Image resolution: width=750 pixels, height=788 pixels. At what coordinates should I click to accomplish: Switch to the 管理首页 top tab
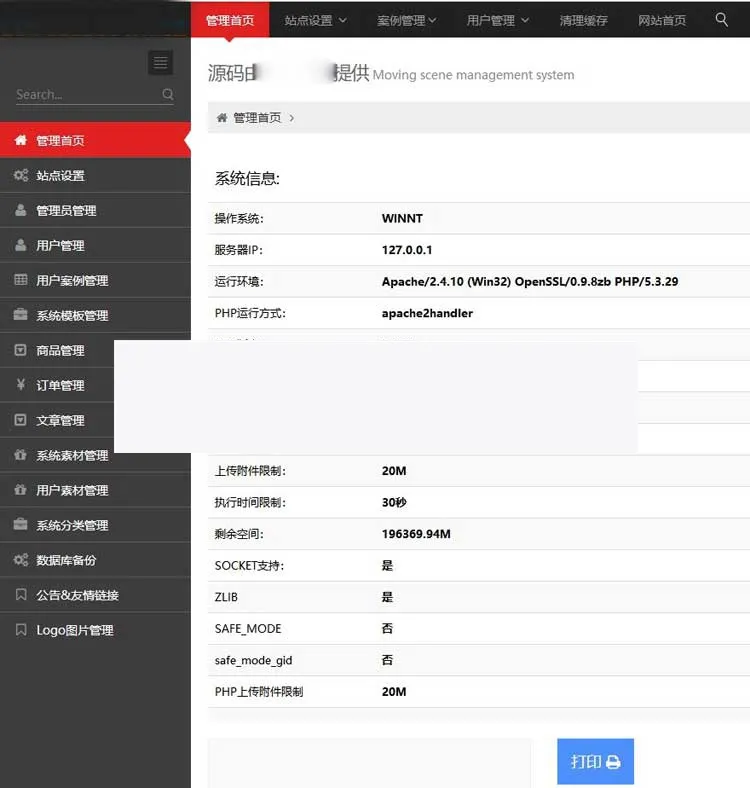[x=230, y=20]
